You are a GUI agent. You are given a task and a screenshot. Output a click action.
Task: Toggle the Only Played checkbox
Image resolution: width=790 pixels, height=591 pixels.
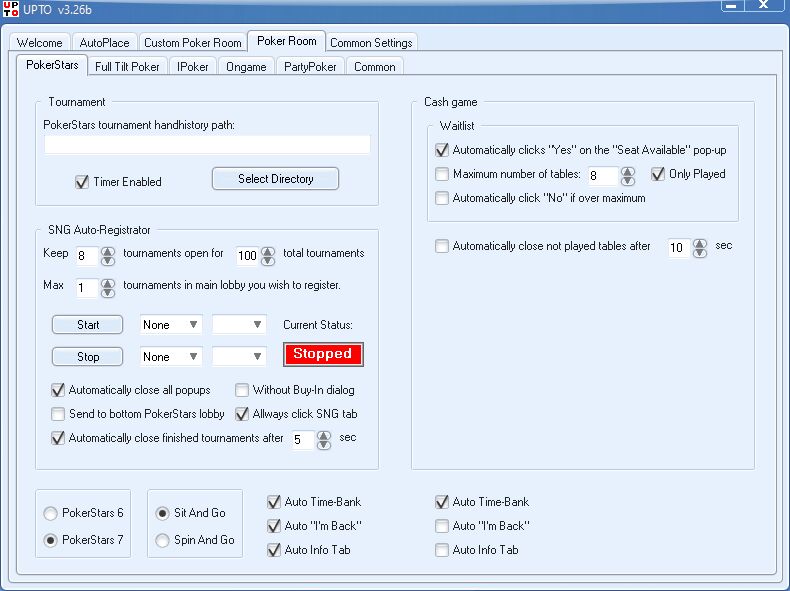point(658,174)
